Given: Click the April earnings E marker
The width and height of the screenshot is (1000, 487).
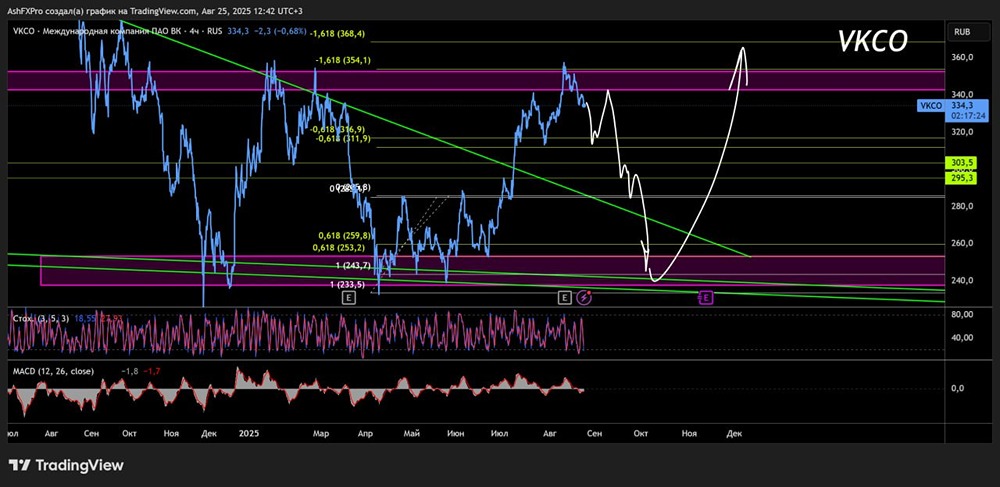Looking at the screenshot, I should click(x=348, y=297).
